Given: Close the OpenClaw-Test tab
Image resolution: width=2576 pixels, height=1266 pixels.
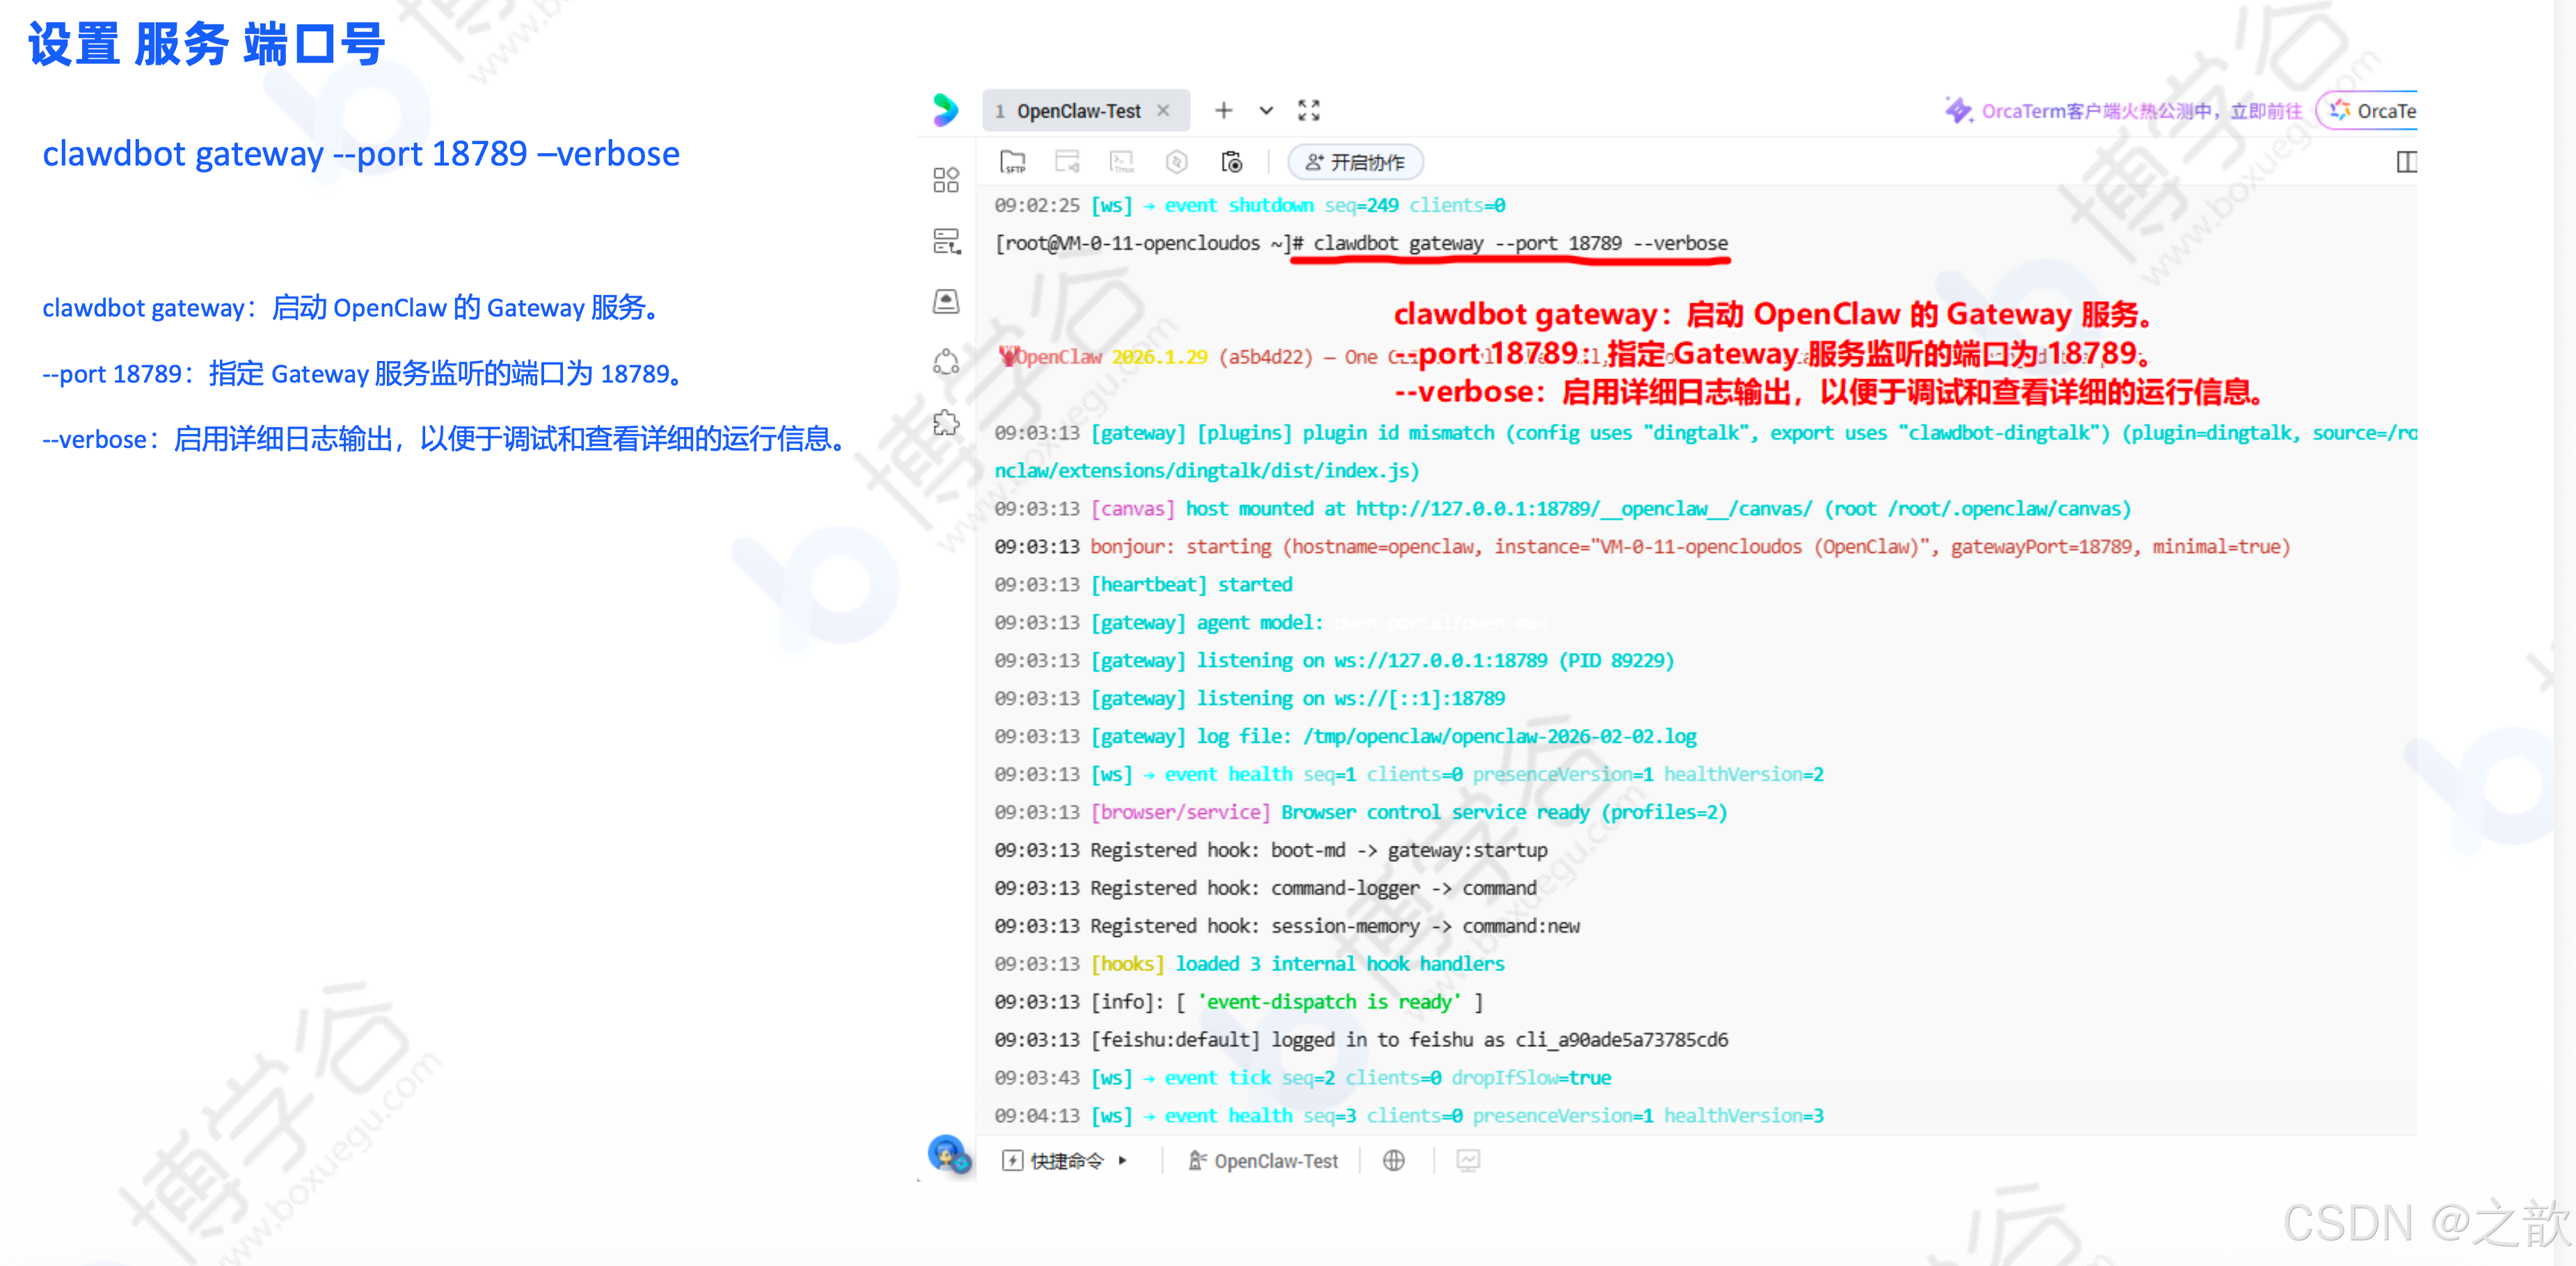Looking at the screenshot, I should pyautogui.click(x=1163, y=111).
